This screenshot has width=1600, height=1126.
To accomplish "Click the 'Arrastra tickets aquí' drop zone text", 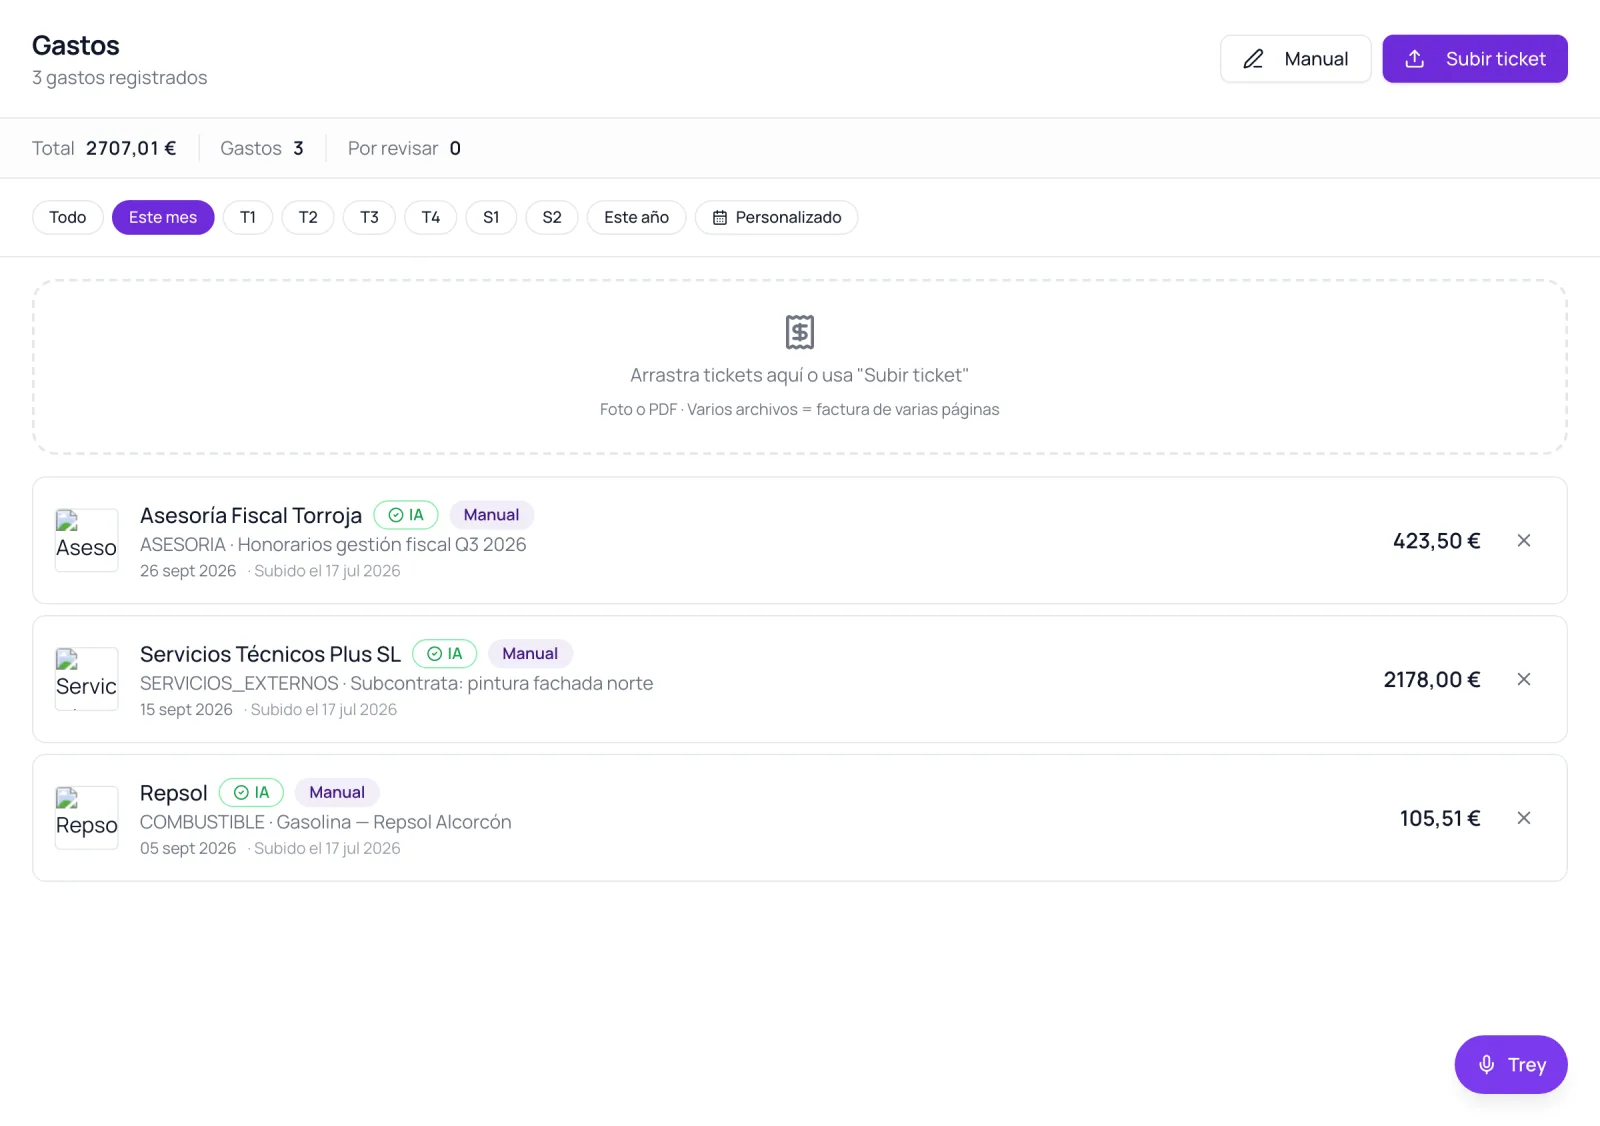I will click(x=800, y=375).
